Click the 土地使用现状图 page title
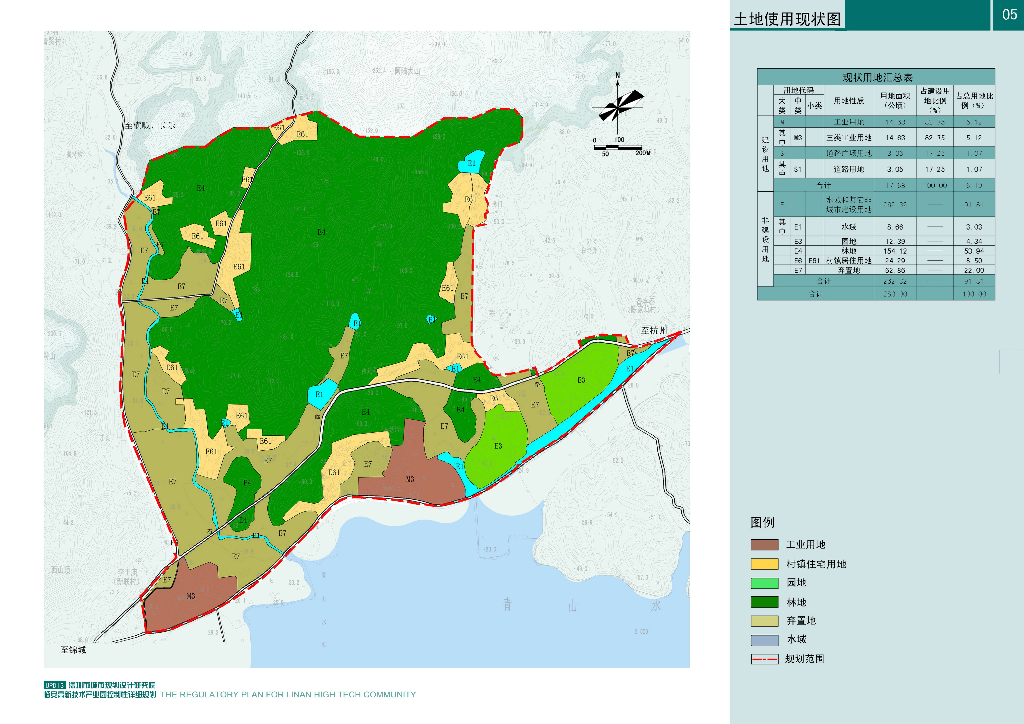This screenshot has width=1024, height=724. pos(789,19)
